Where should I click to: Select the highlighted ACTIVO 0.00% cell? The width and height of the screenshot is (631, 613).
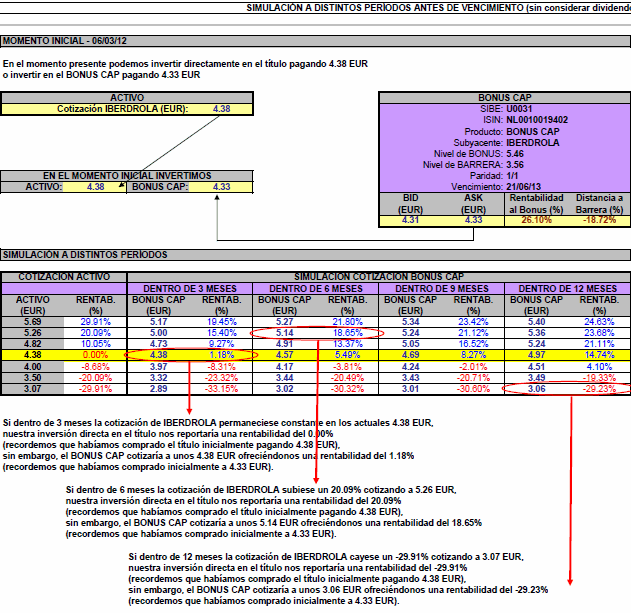coord(95,355)
